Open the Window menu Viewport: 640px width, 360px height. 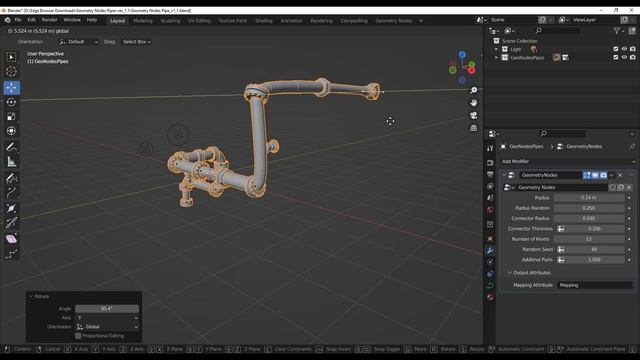click(x=72, y=20)
